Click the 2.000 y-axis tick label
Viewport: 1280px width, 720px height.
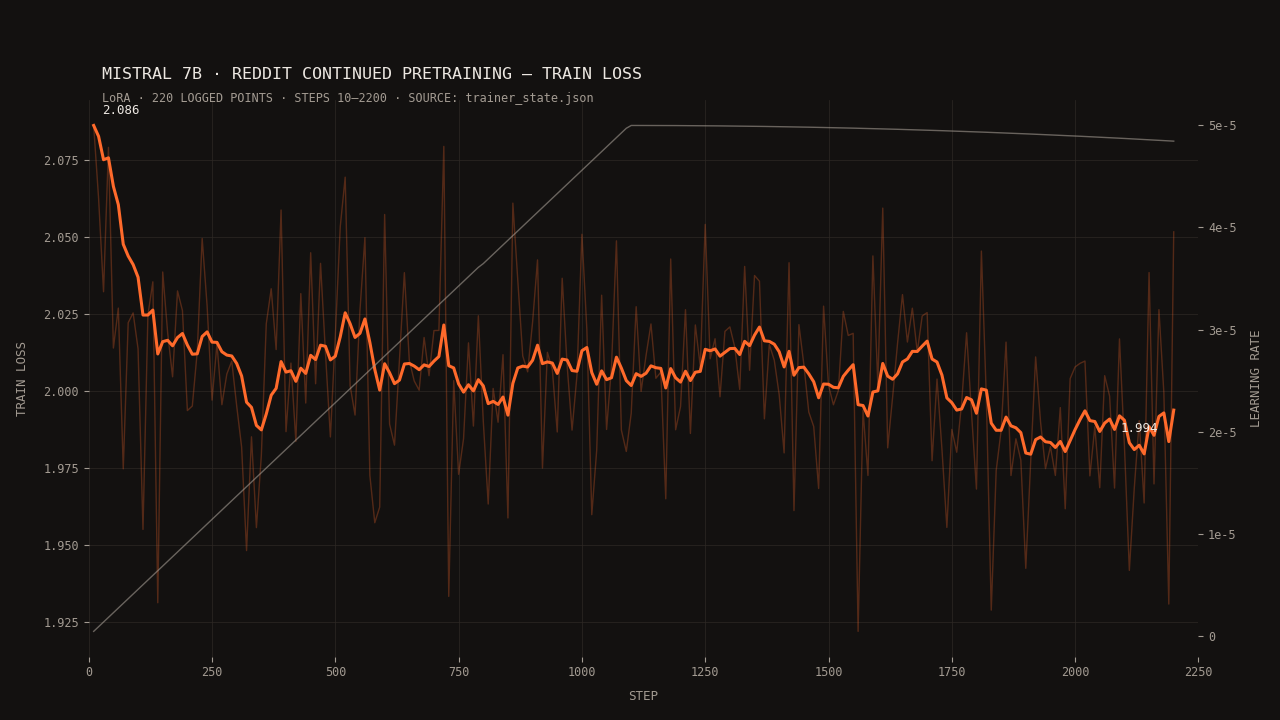(x=62, y=391)
